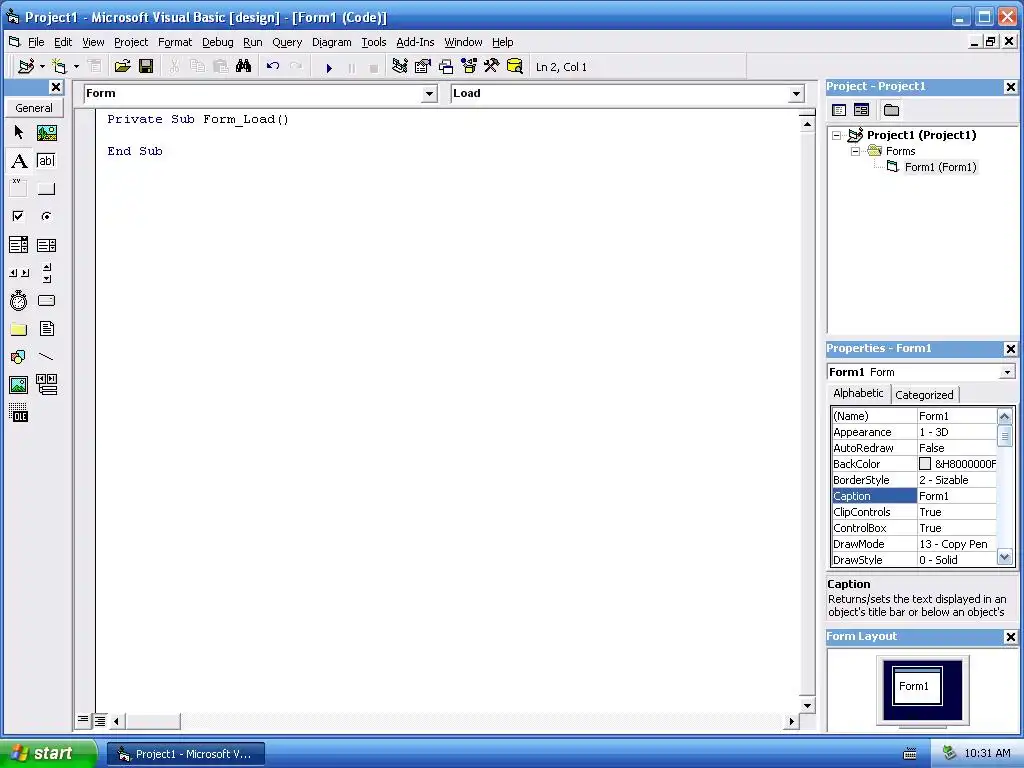1024x768 pixels.
Task: Select the Shape control tool
Action: [x=19, y=357]
